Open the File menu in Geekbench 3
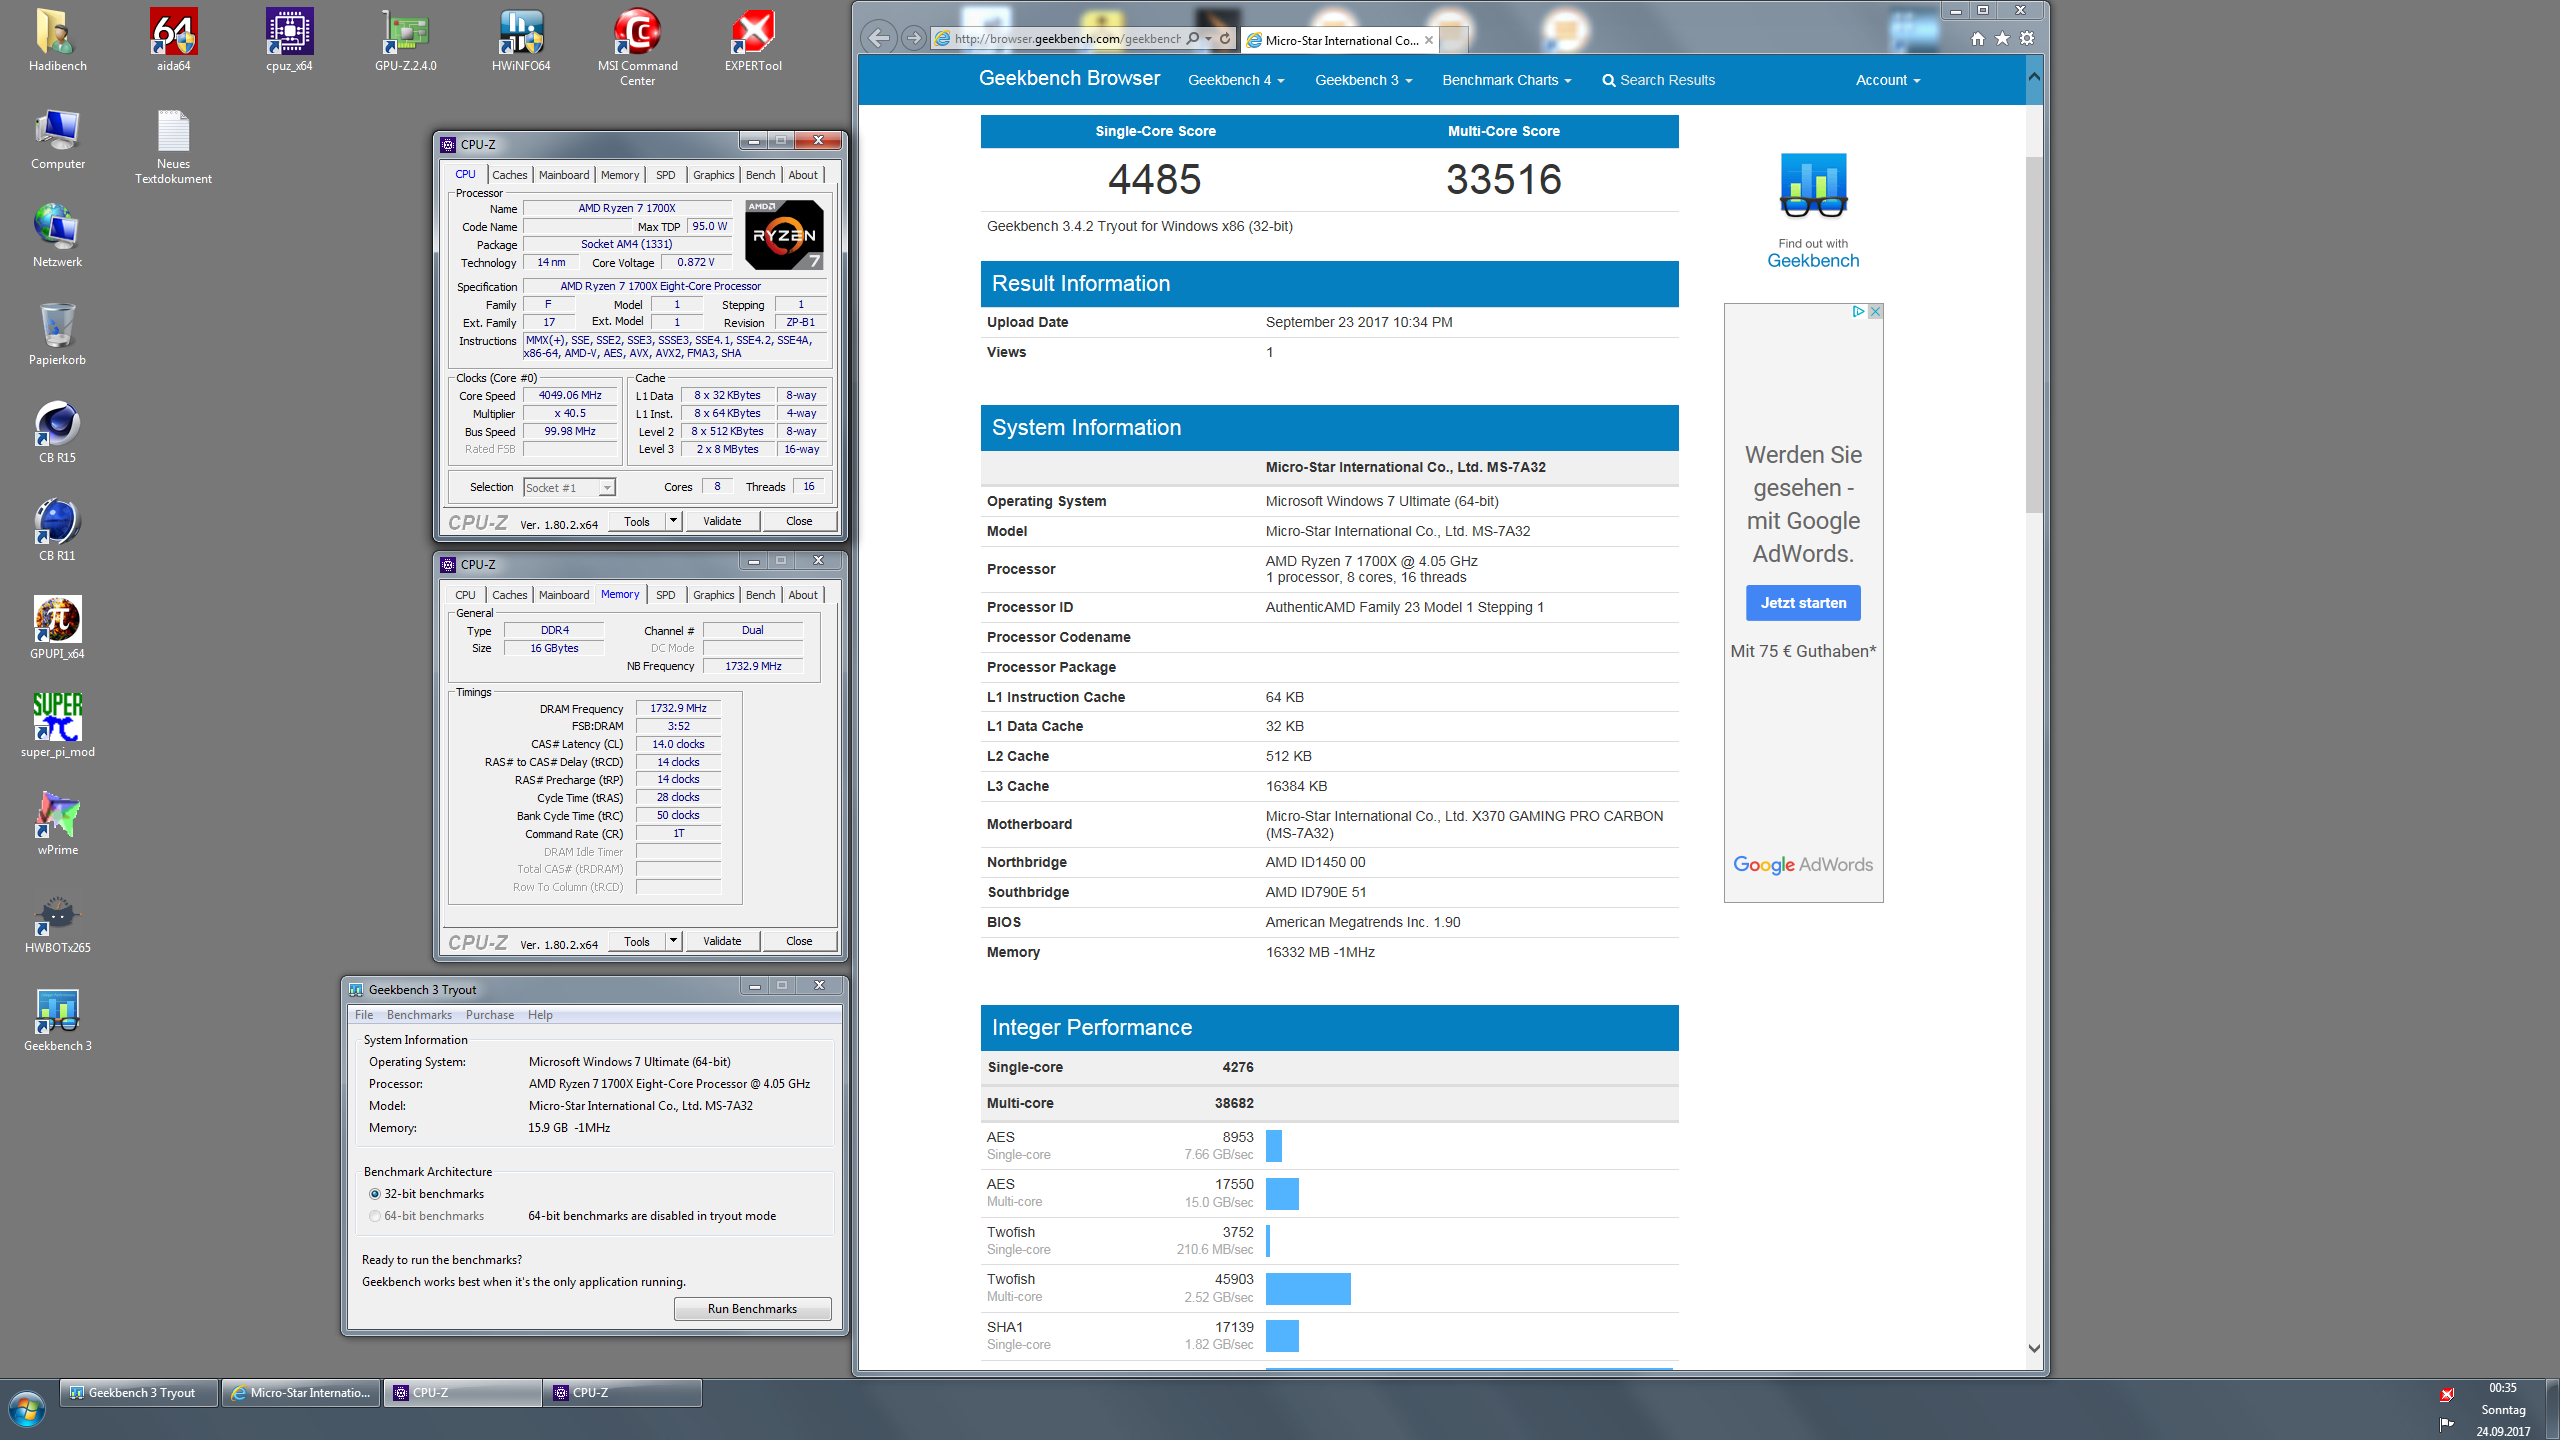 pos(364,1015)
